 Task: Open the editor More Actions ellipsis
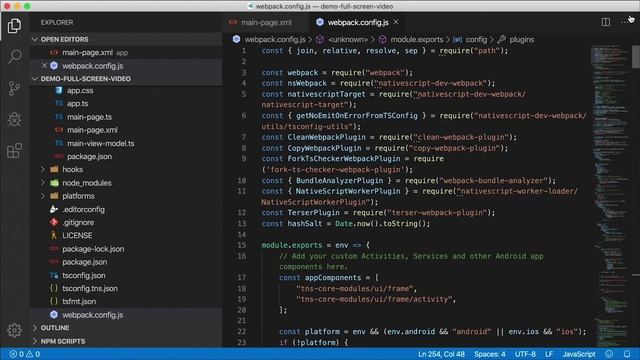click(x=624, y=22)
